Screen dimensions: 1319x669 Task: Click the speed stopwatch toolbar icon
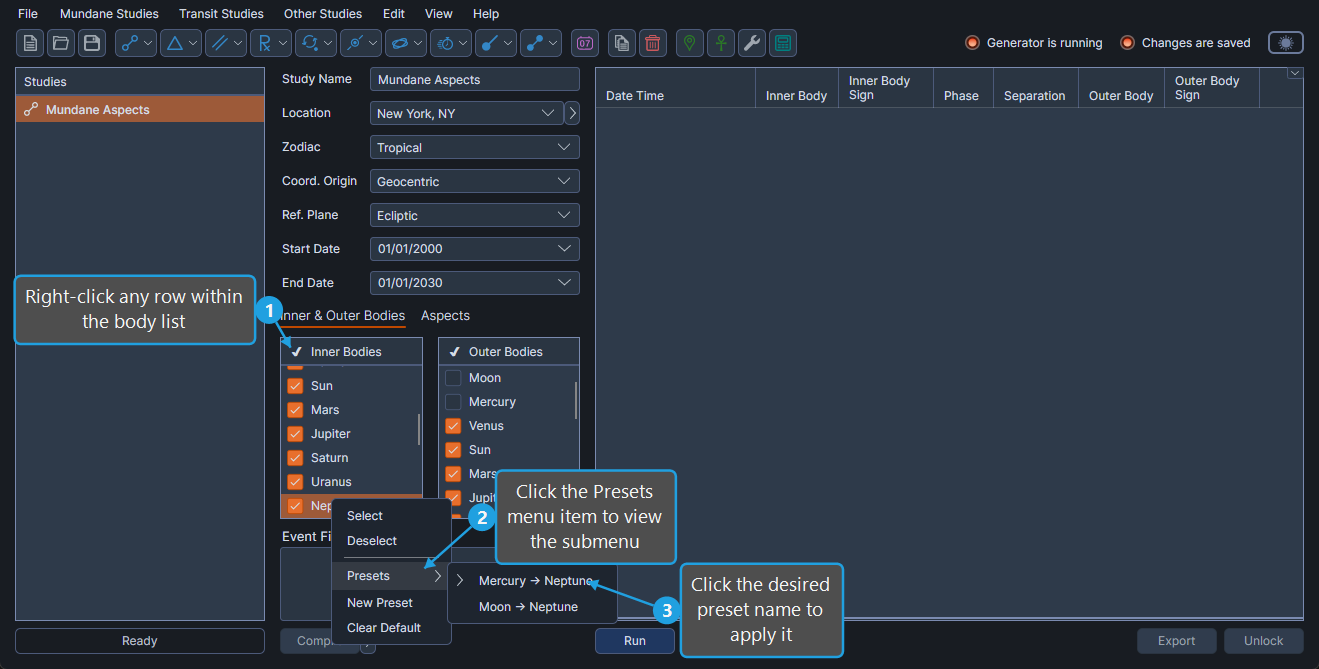[445, 43]
